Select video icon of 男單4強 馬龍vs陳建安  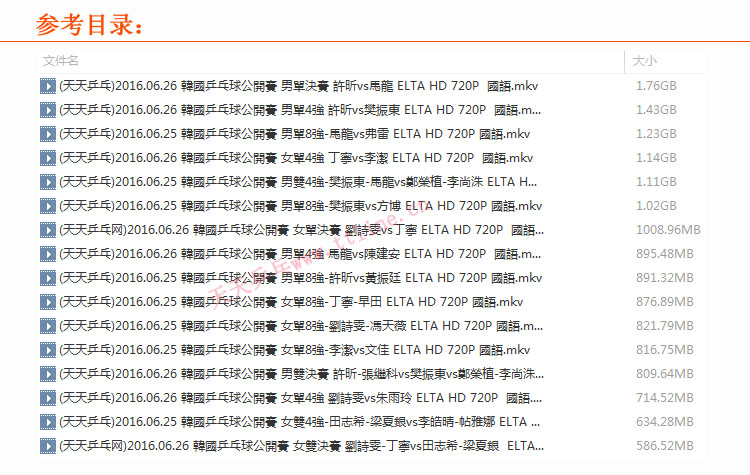coord(47,254)
